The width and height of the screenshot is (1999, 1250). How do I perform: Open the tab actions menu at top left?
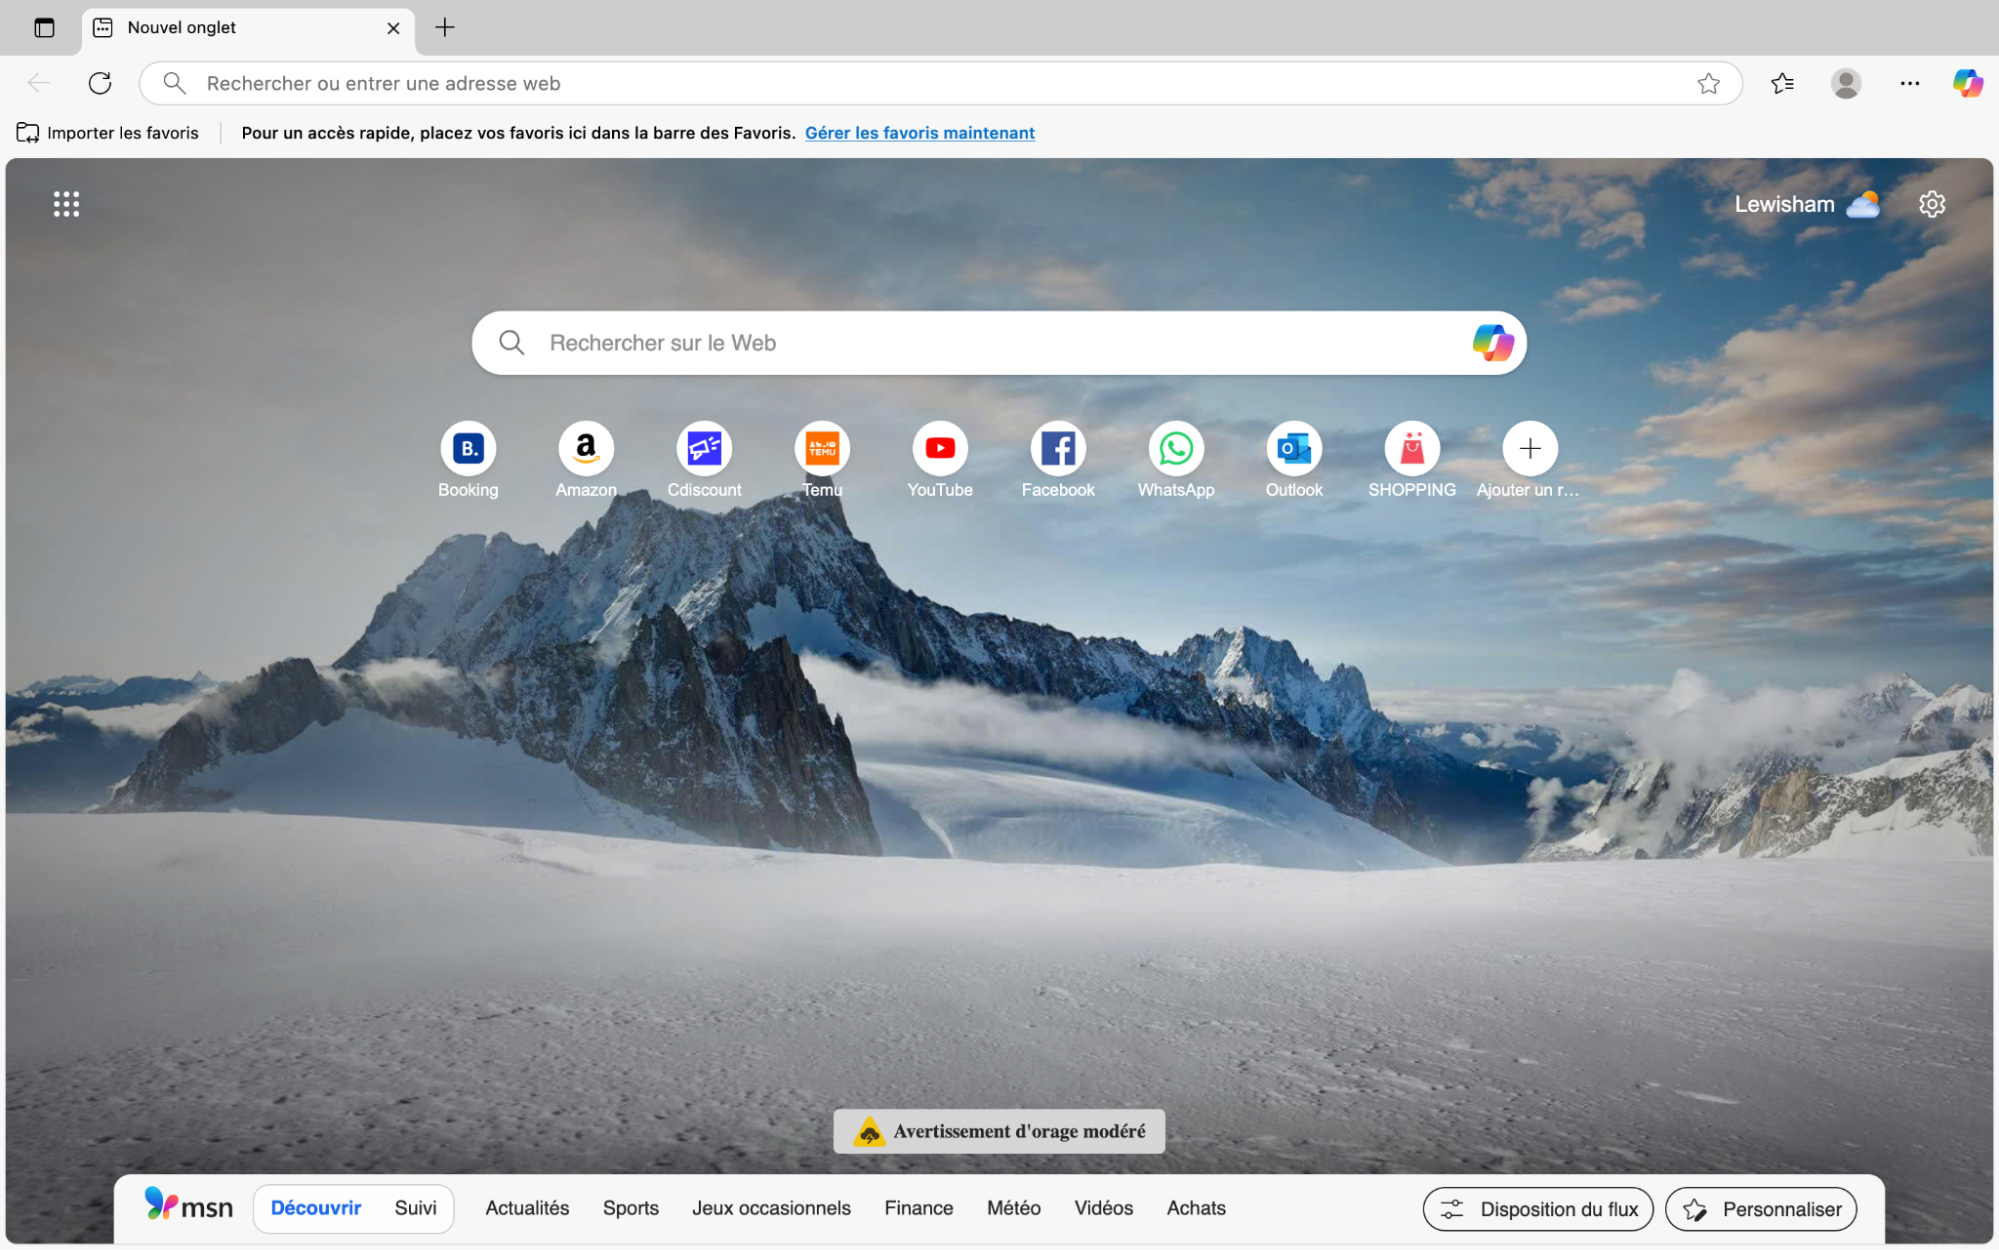43,27
